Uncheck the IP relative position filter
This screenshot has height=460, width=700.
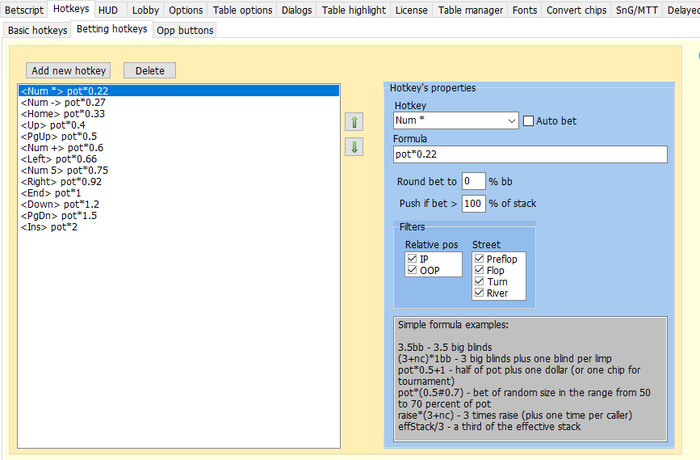tap(412, 259)
